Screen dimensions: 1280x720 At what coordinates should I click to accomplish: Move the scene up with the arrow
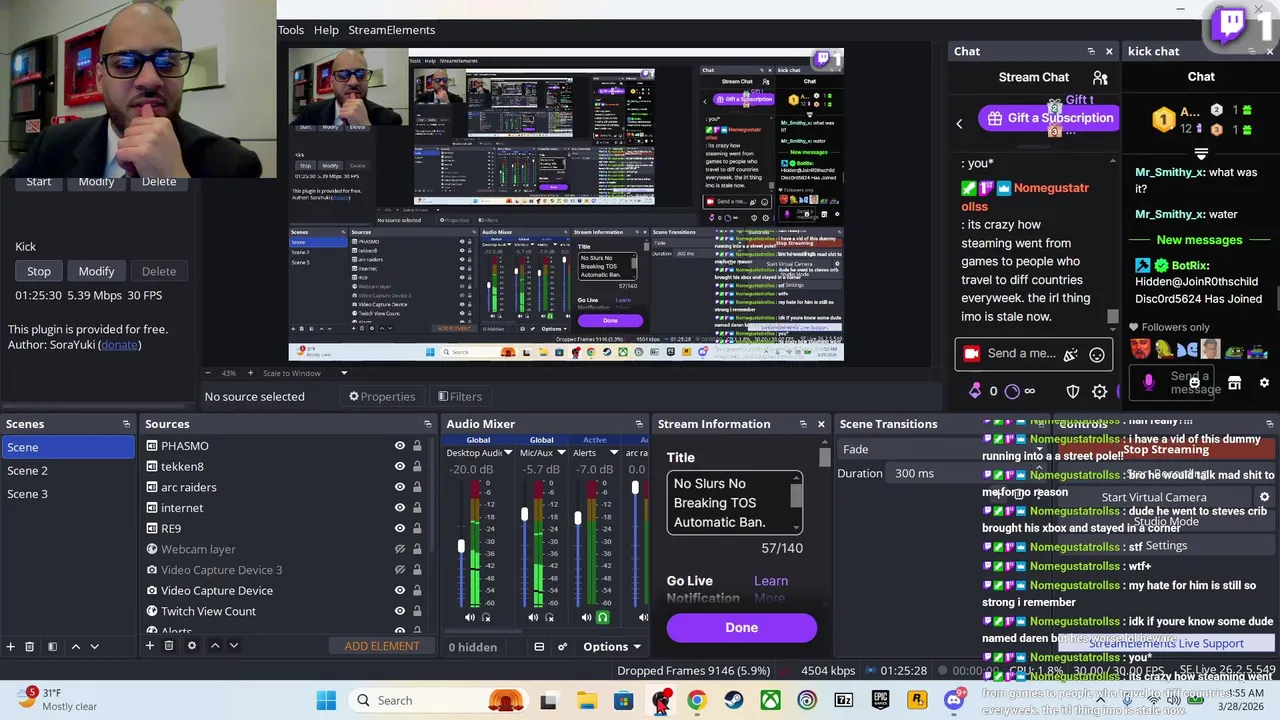75,646
